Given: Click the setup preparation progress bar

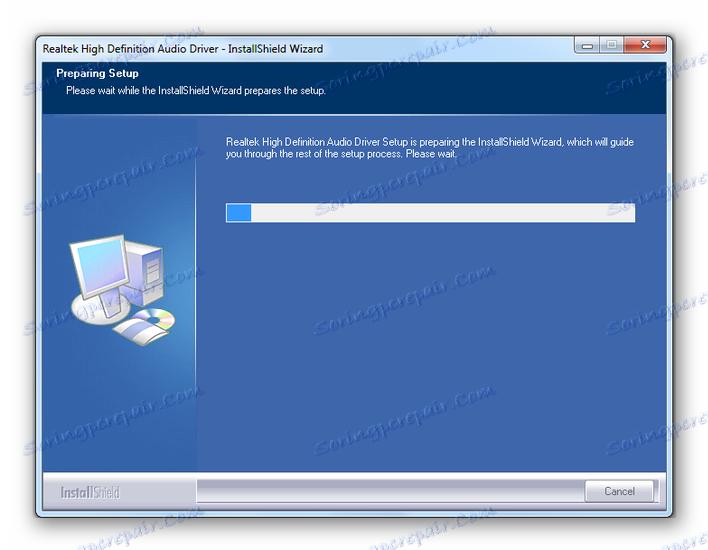Looking at the screenshot, I should pyautogui.click(x=430, y=213).
